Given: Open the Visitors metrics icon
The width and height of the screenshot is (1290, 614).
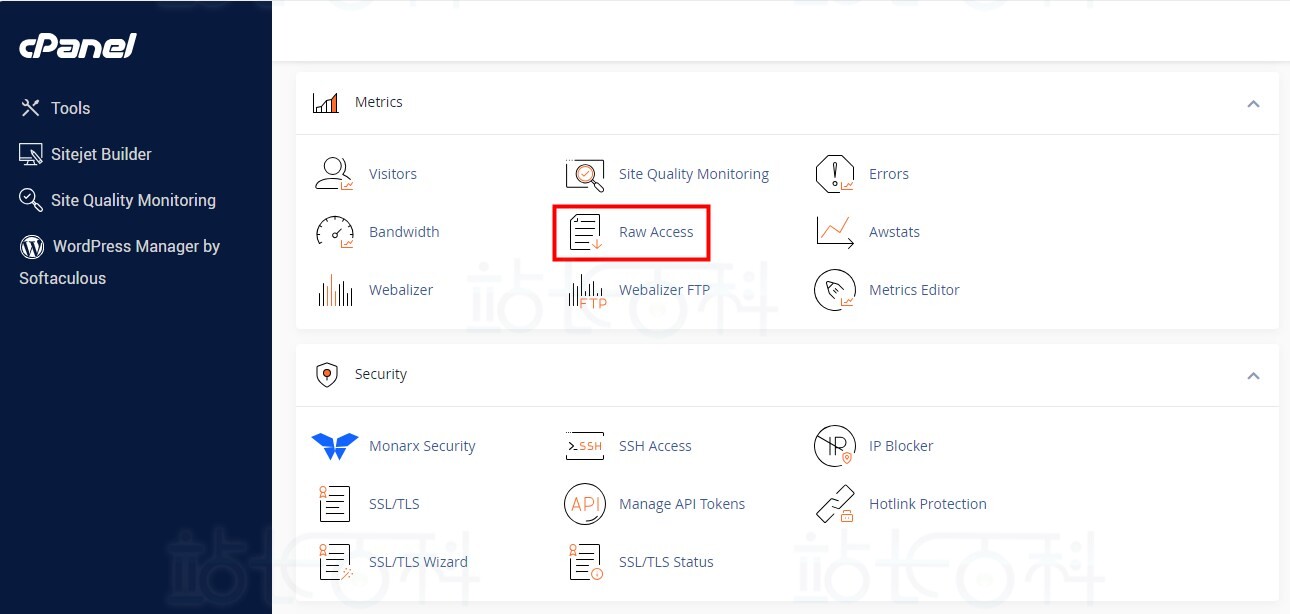Looking at the screenshot, I should pyautogui.click(x=334, y=174).
